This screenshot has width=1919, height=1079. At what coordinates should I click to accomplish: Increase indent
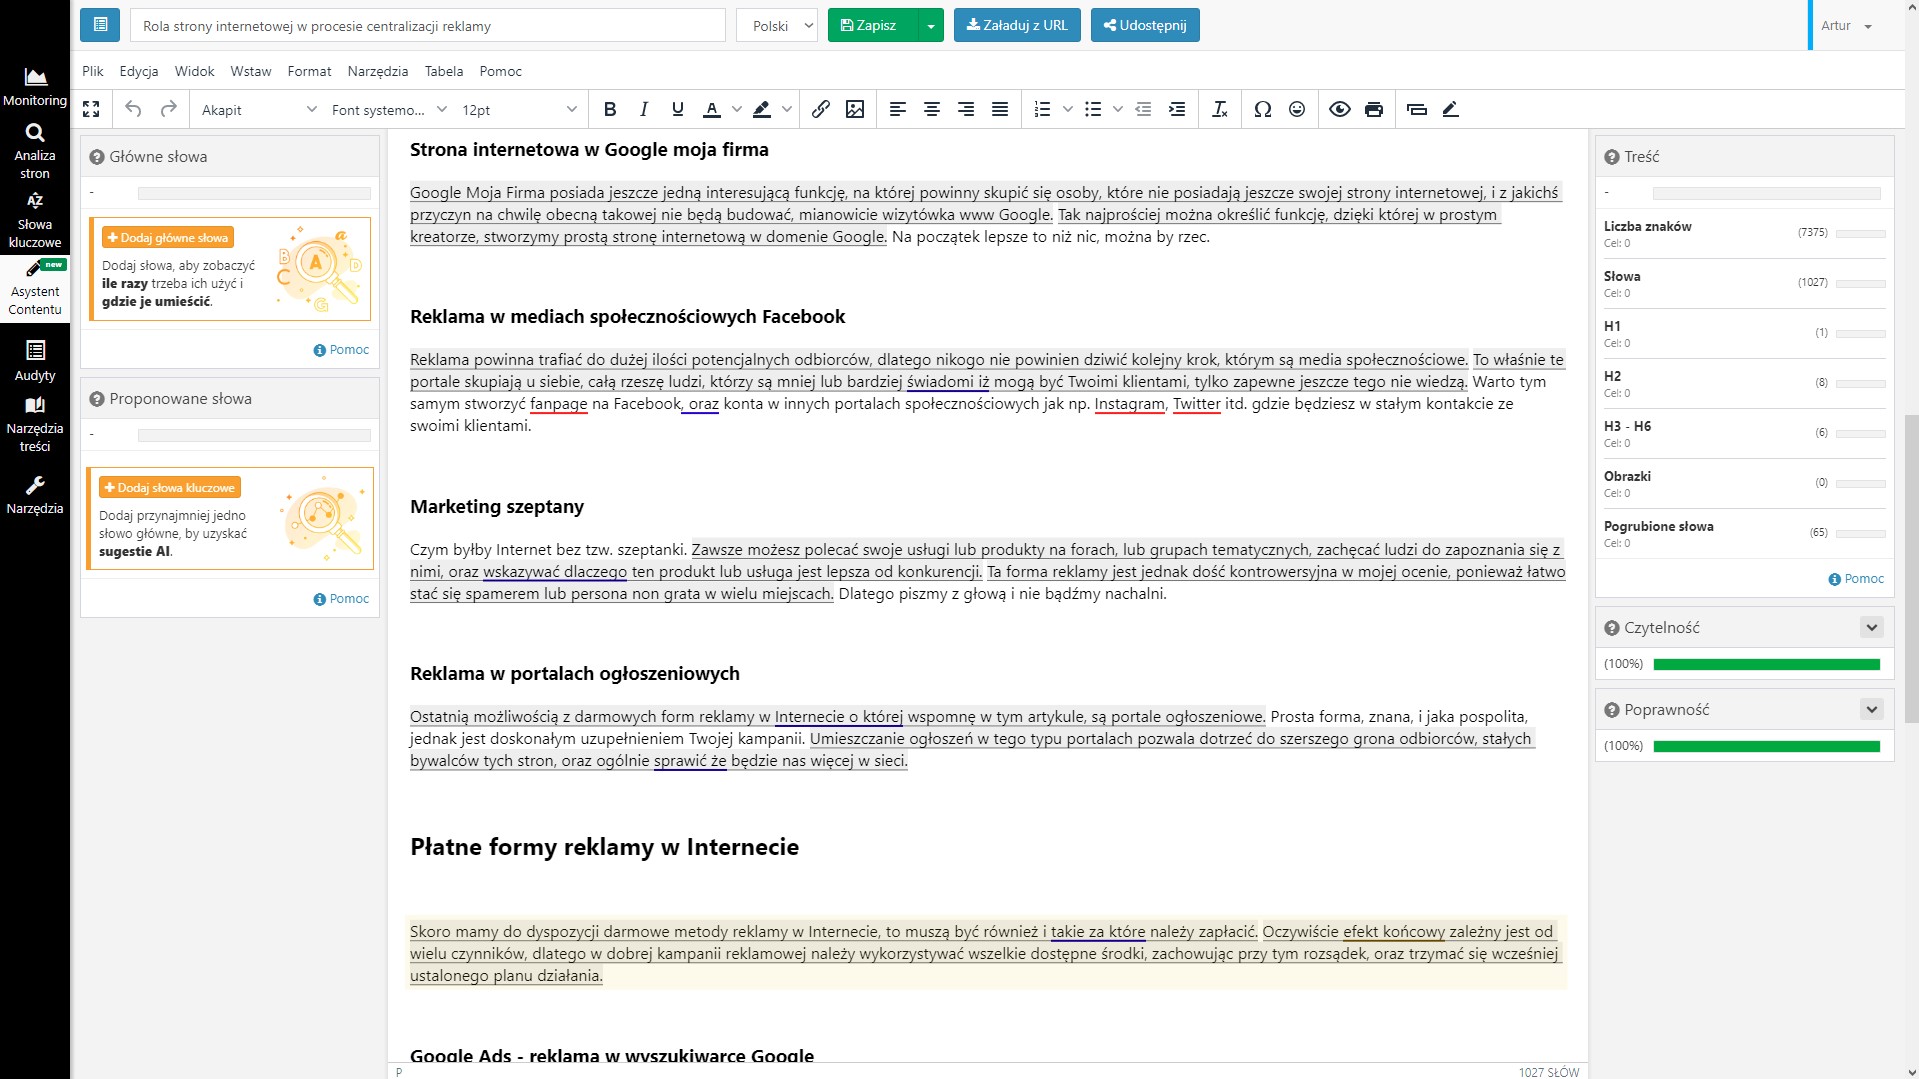pyautogui.click(x=1177, y=109)
